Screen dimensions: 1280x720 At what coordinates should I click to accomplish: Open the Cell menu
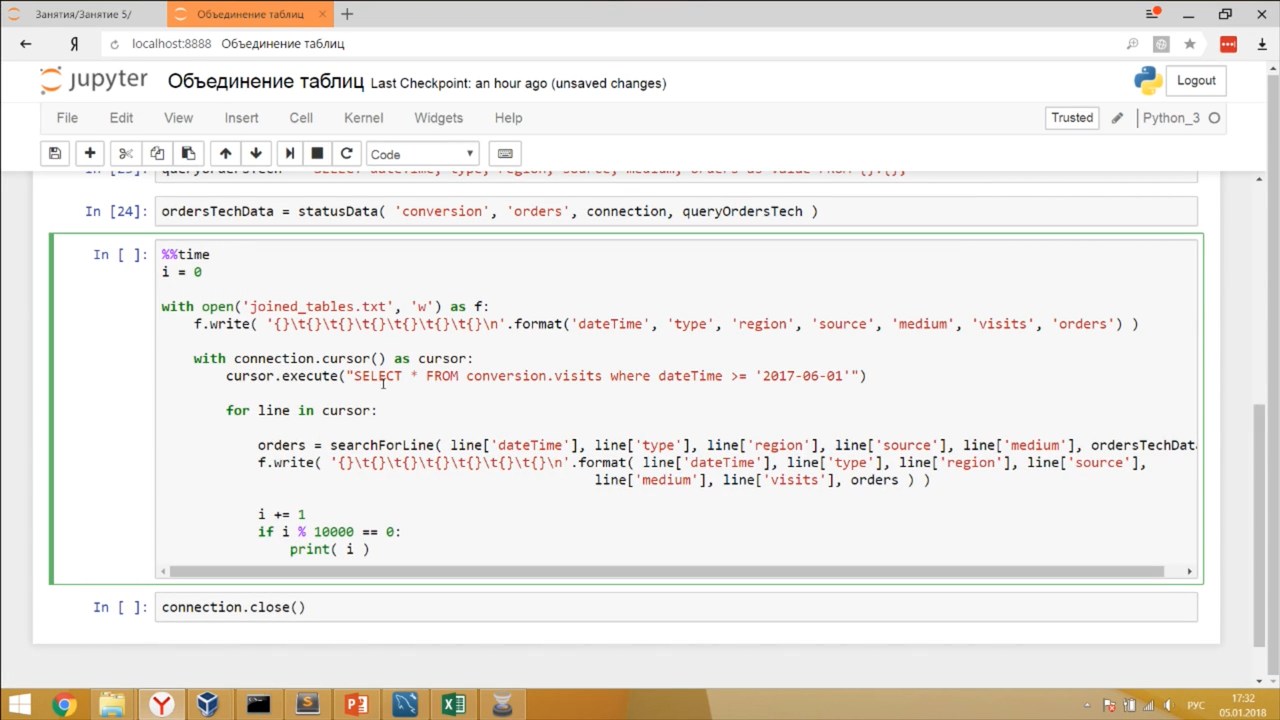pos(301,118)
